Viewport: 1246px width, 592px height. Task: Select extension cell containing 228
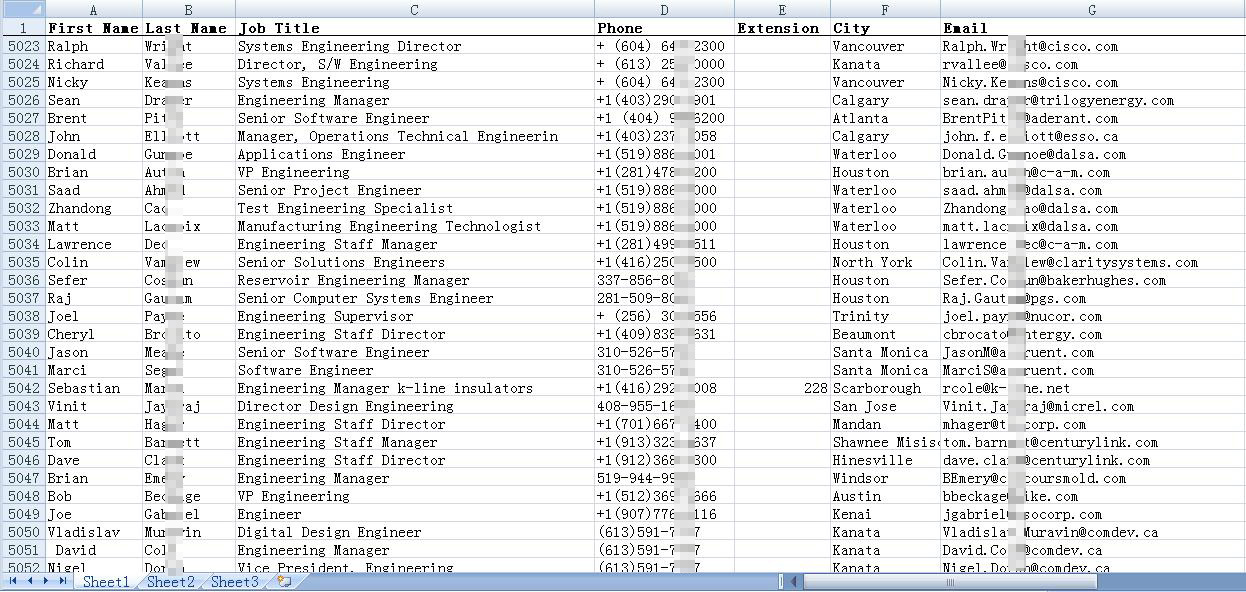click(781, 388)
